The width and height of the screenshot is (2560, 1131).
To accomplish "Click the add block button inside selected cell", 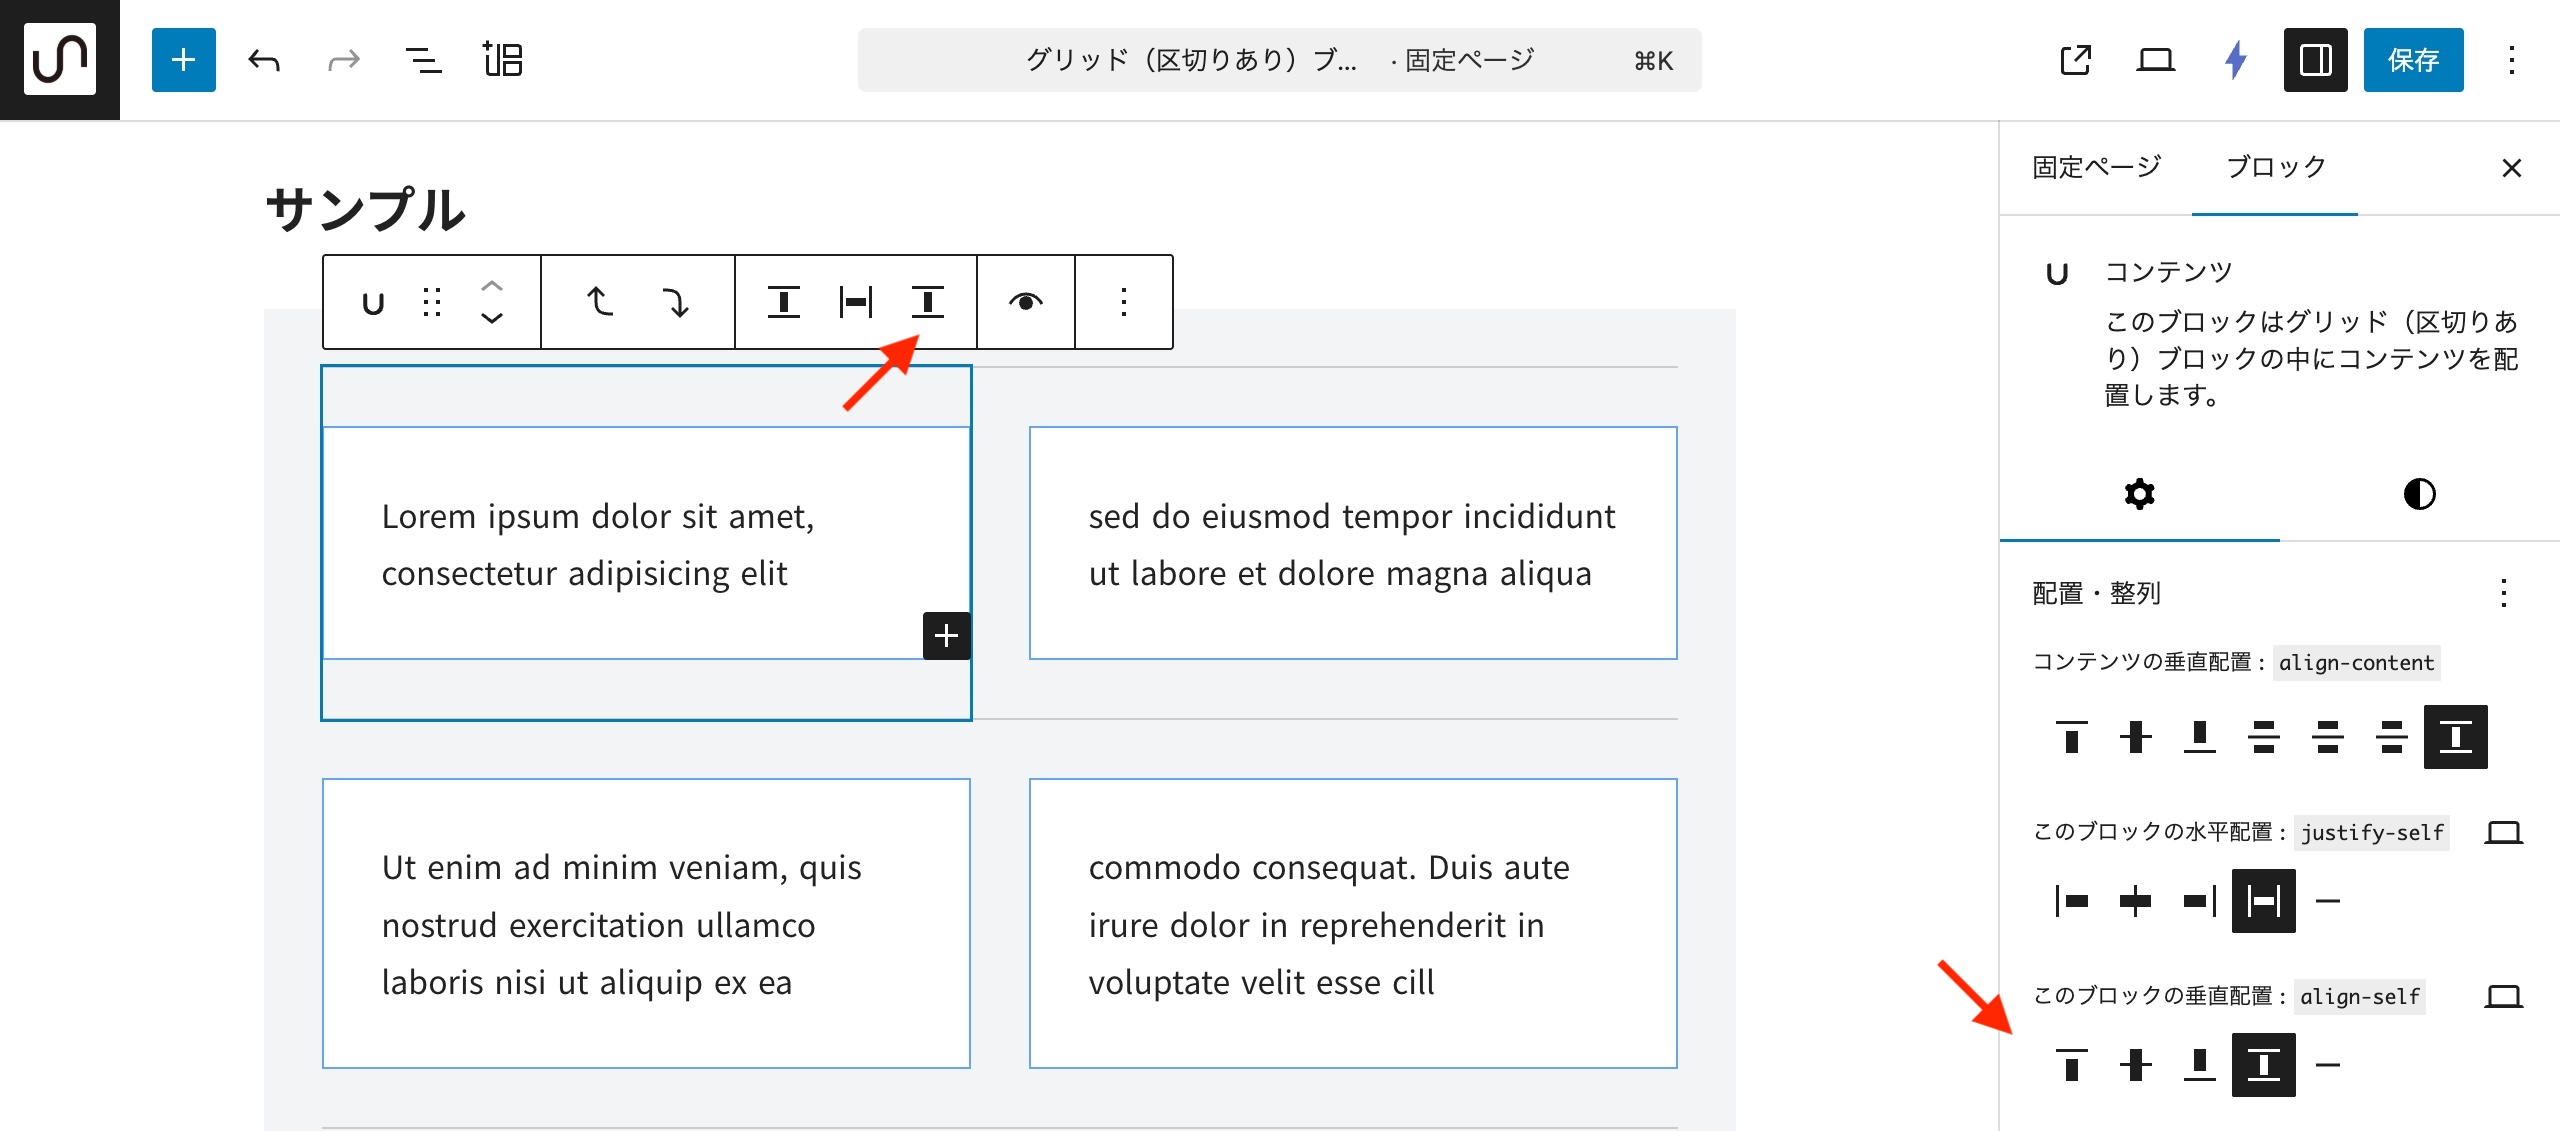I will click(946, 635).
